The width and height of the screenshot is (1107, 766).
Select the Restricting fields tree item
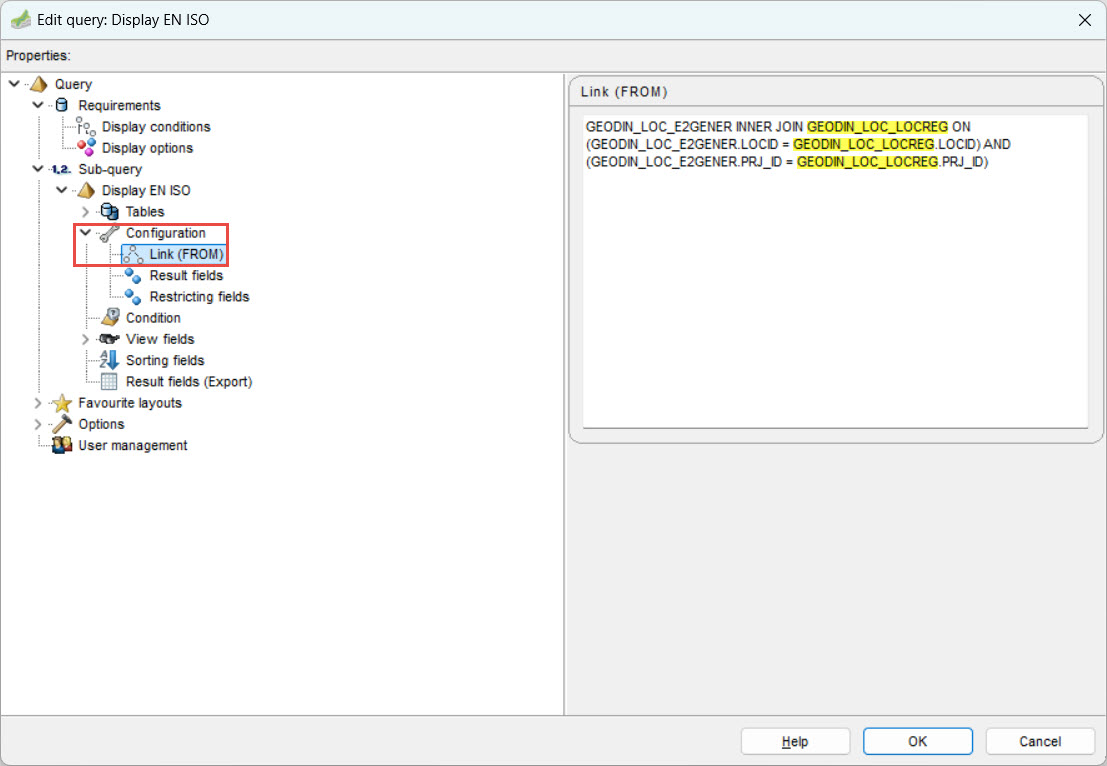pyautogui.click(x=199, y=297)
